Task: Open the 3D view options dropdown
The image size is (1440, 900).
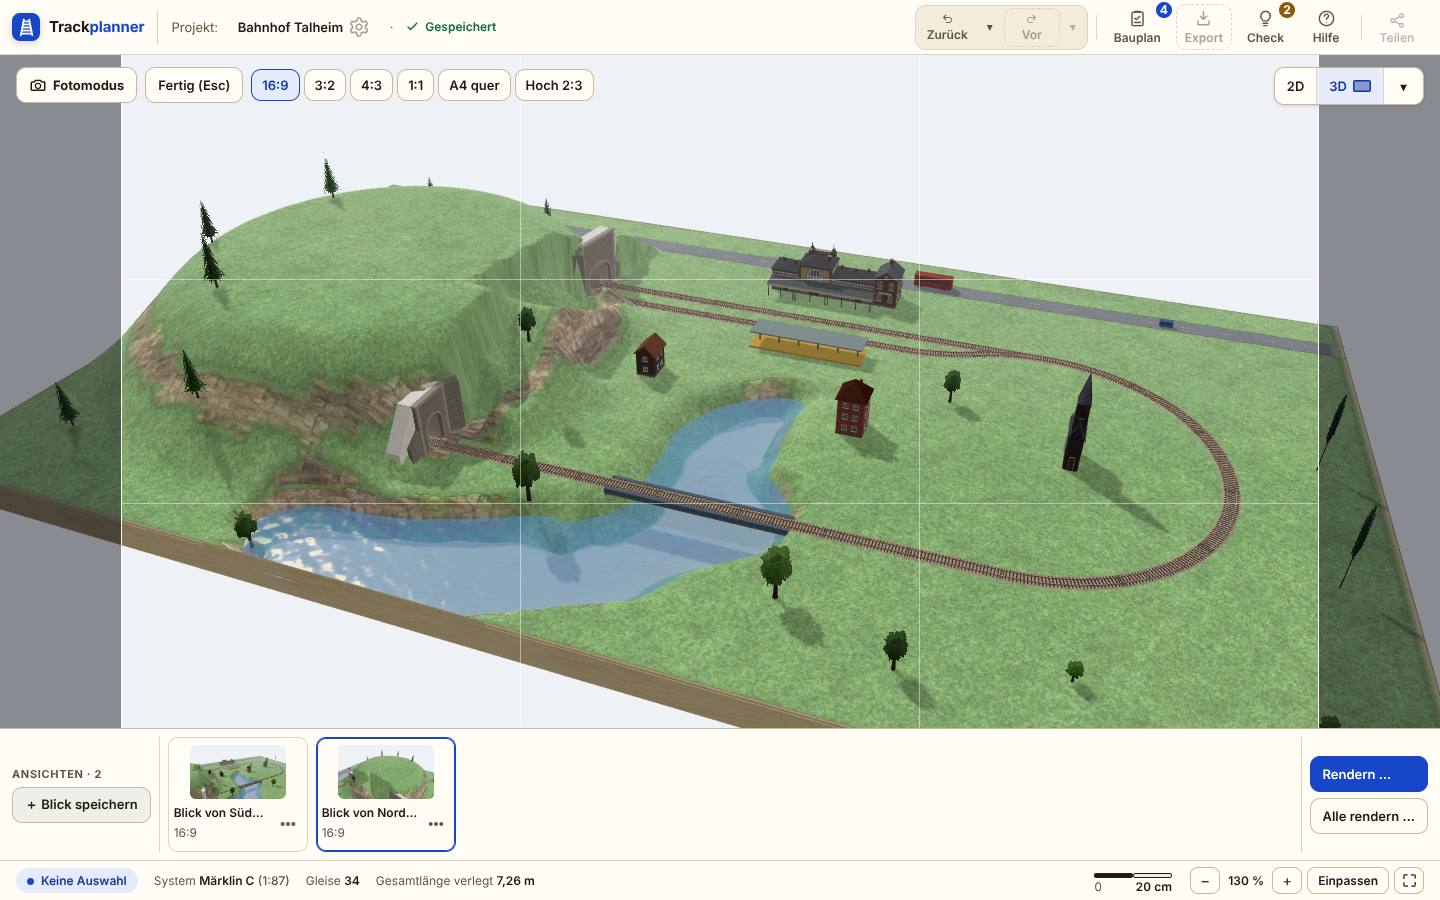Action: (1403, 87)
